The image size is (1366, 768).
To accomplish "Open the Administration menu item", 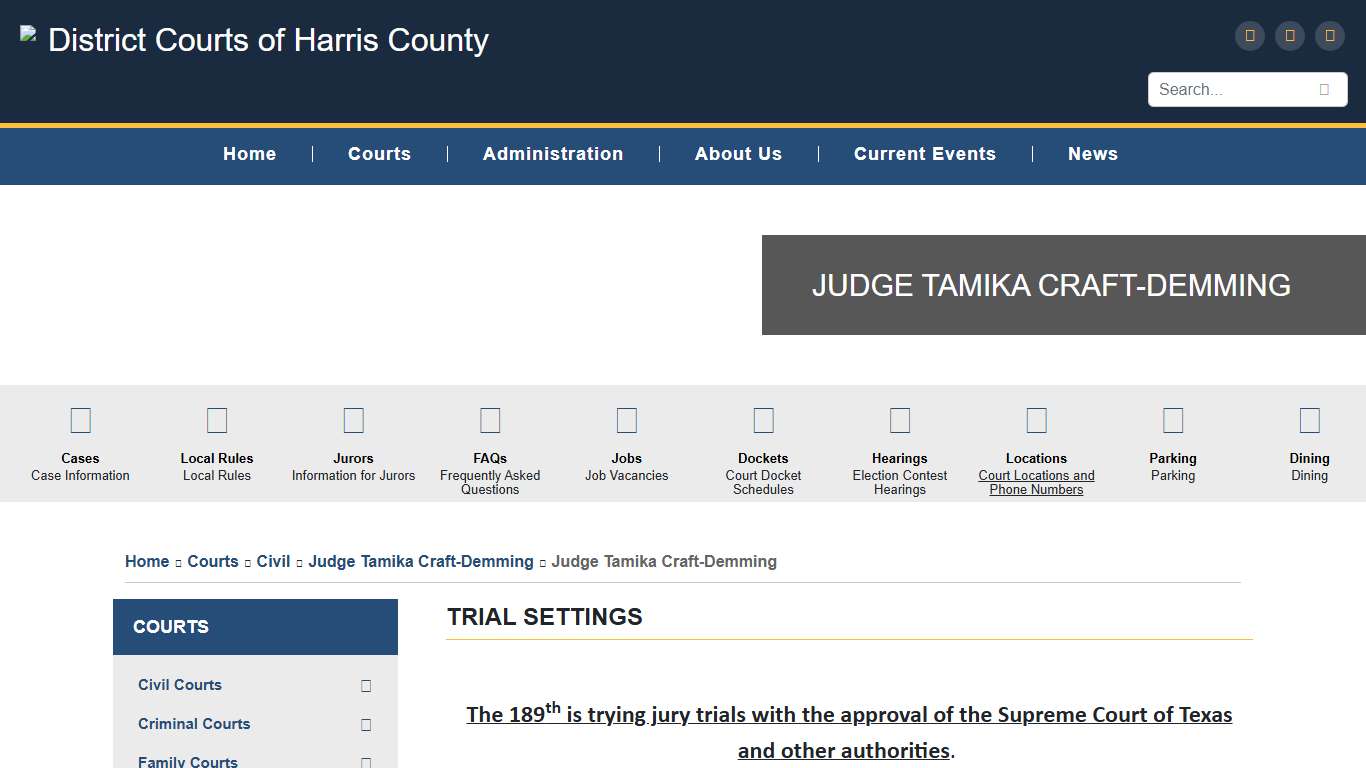I will [x=553, y=154].
